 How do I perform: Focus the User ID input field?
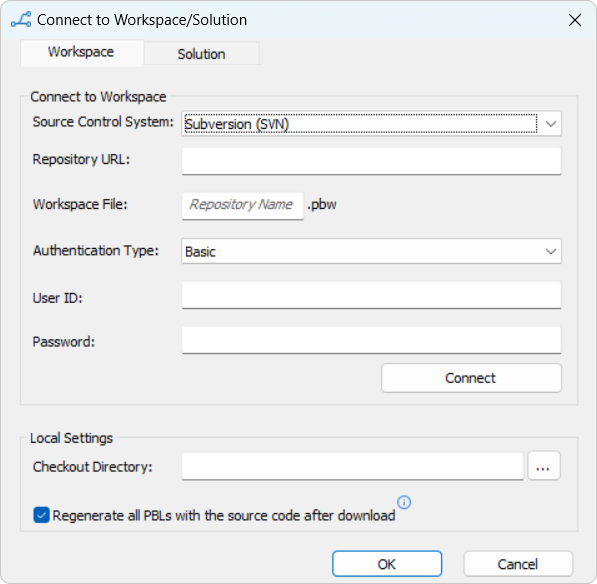pyautogui.click(x=371, y=295)
